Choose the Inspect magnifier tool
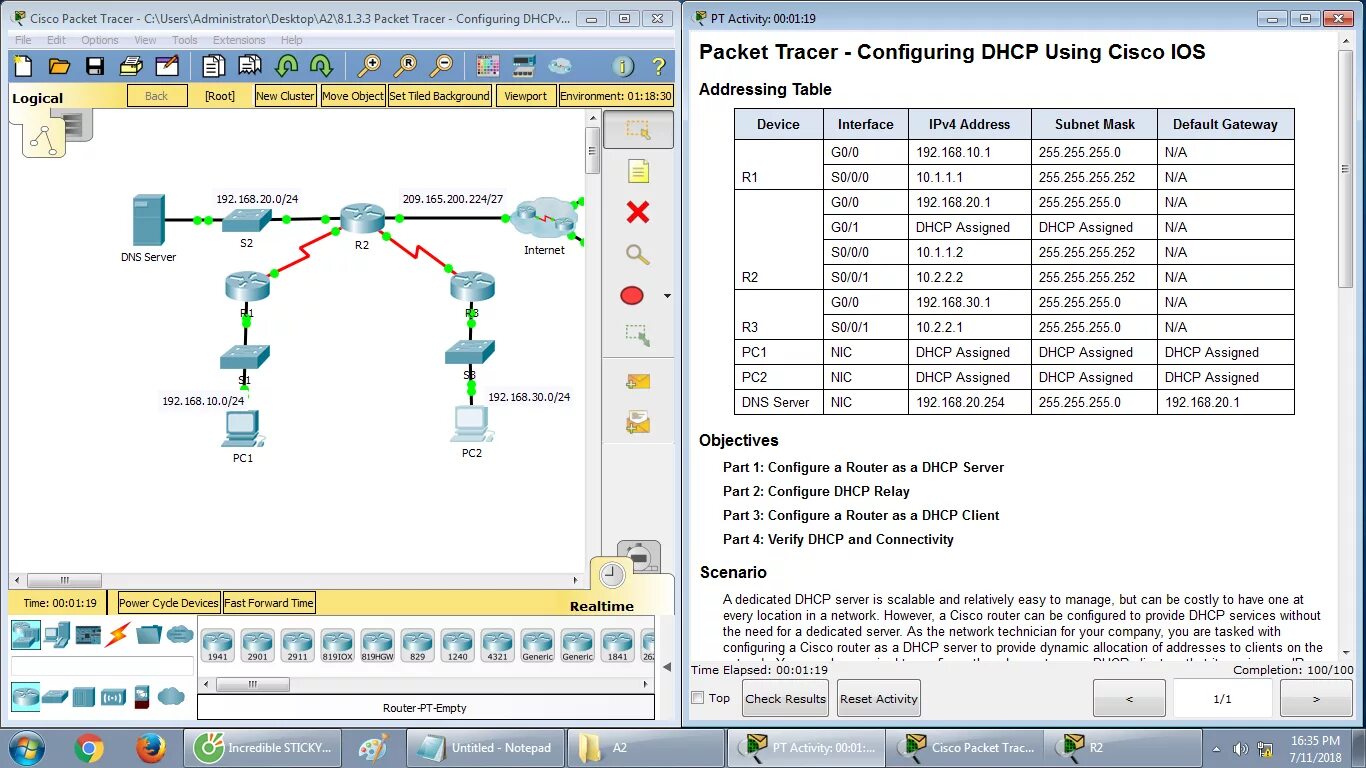 coord(637,254)
